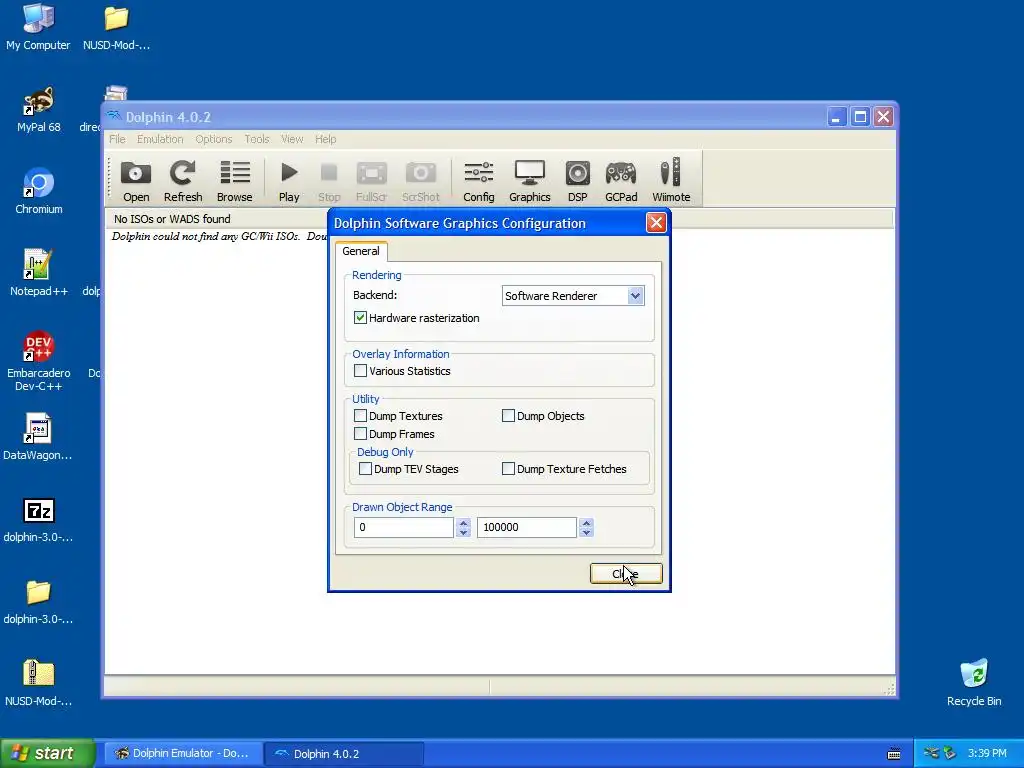Click the Refresh toolbar icon
The image size is (1024, 768).
click(x=183, y=182)
